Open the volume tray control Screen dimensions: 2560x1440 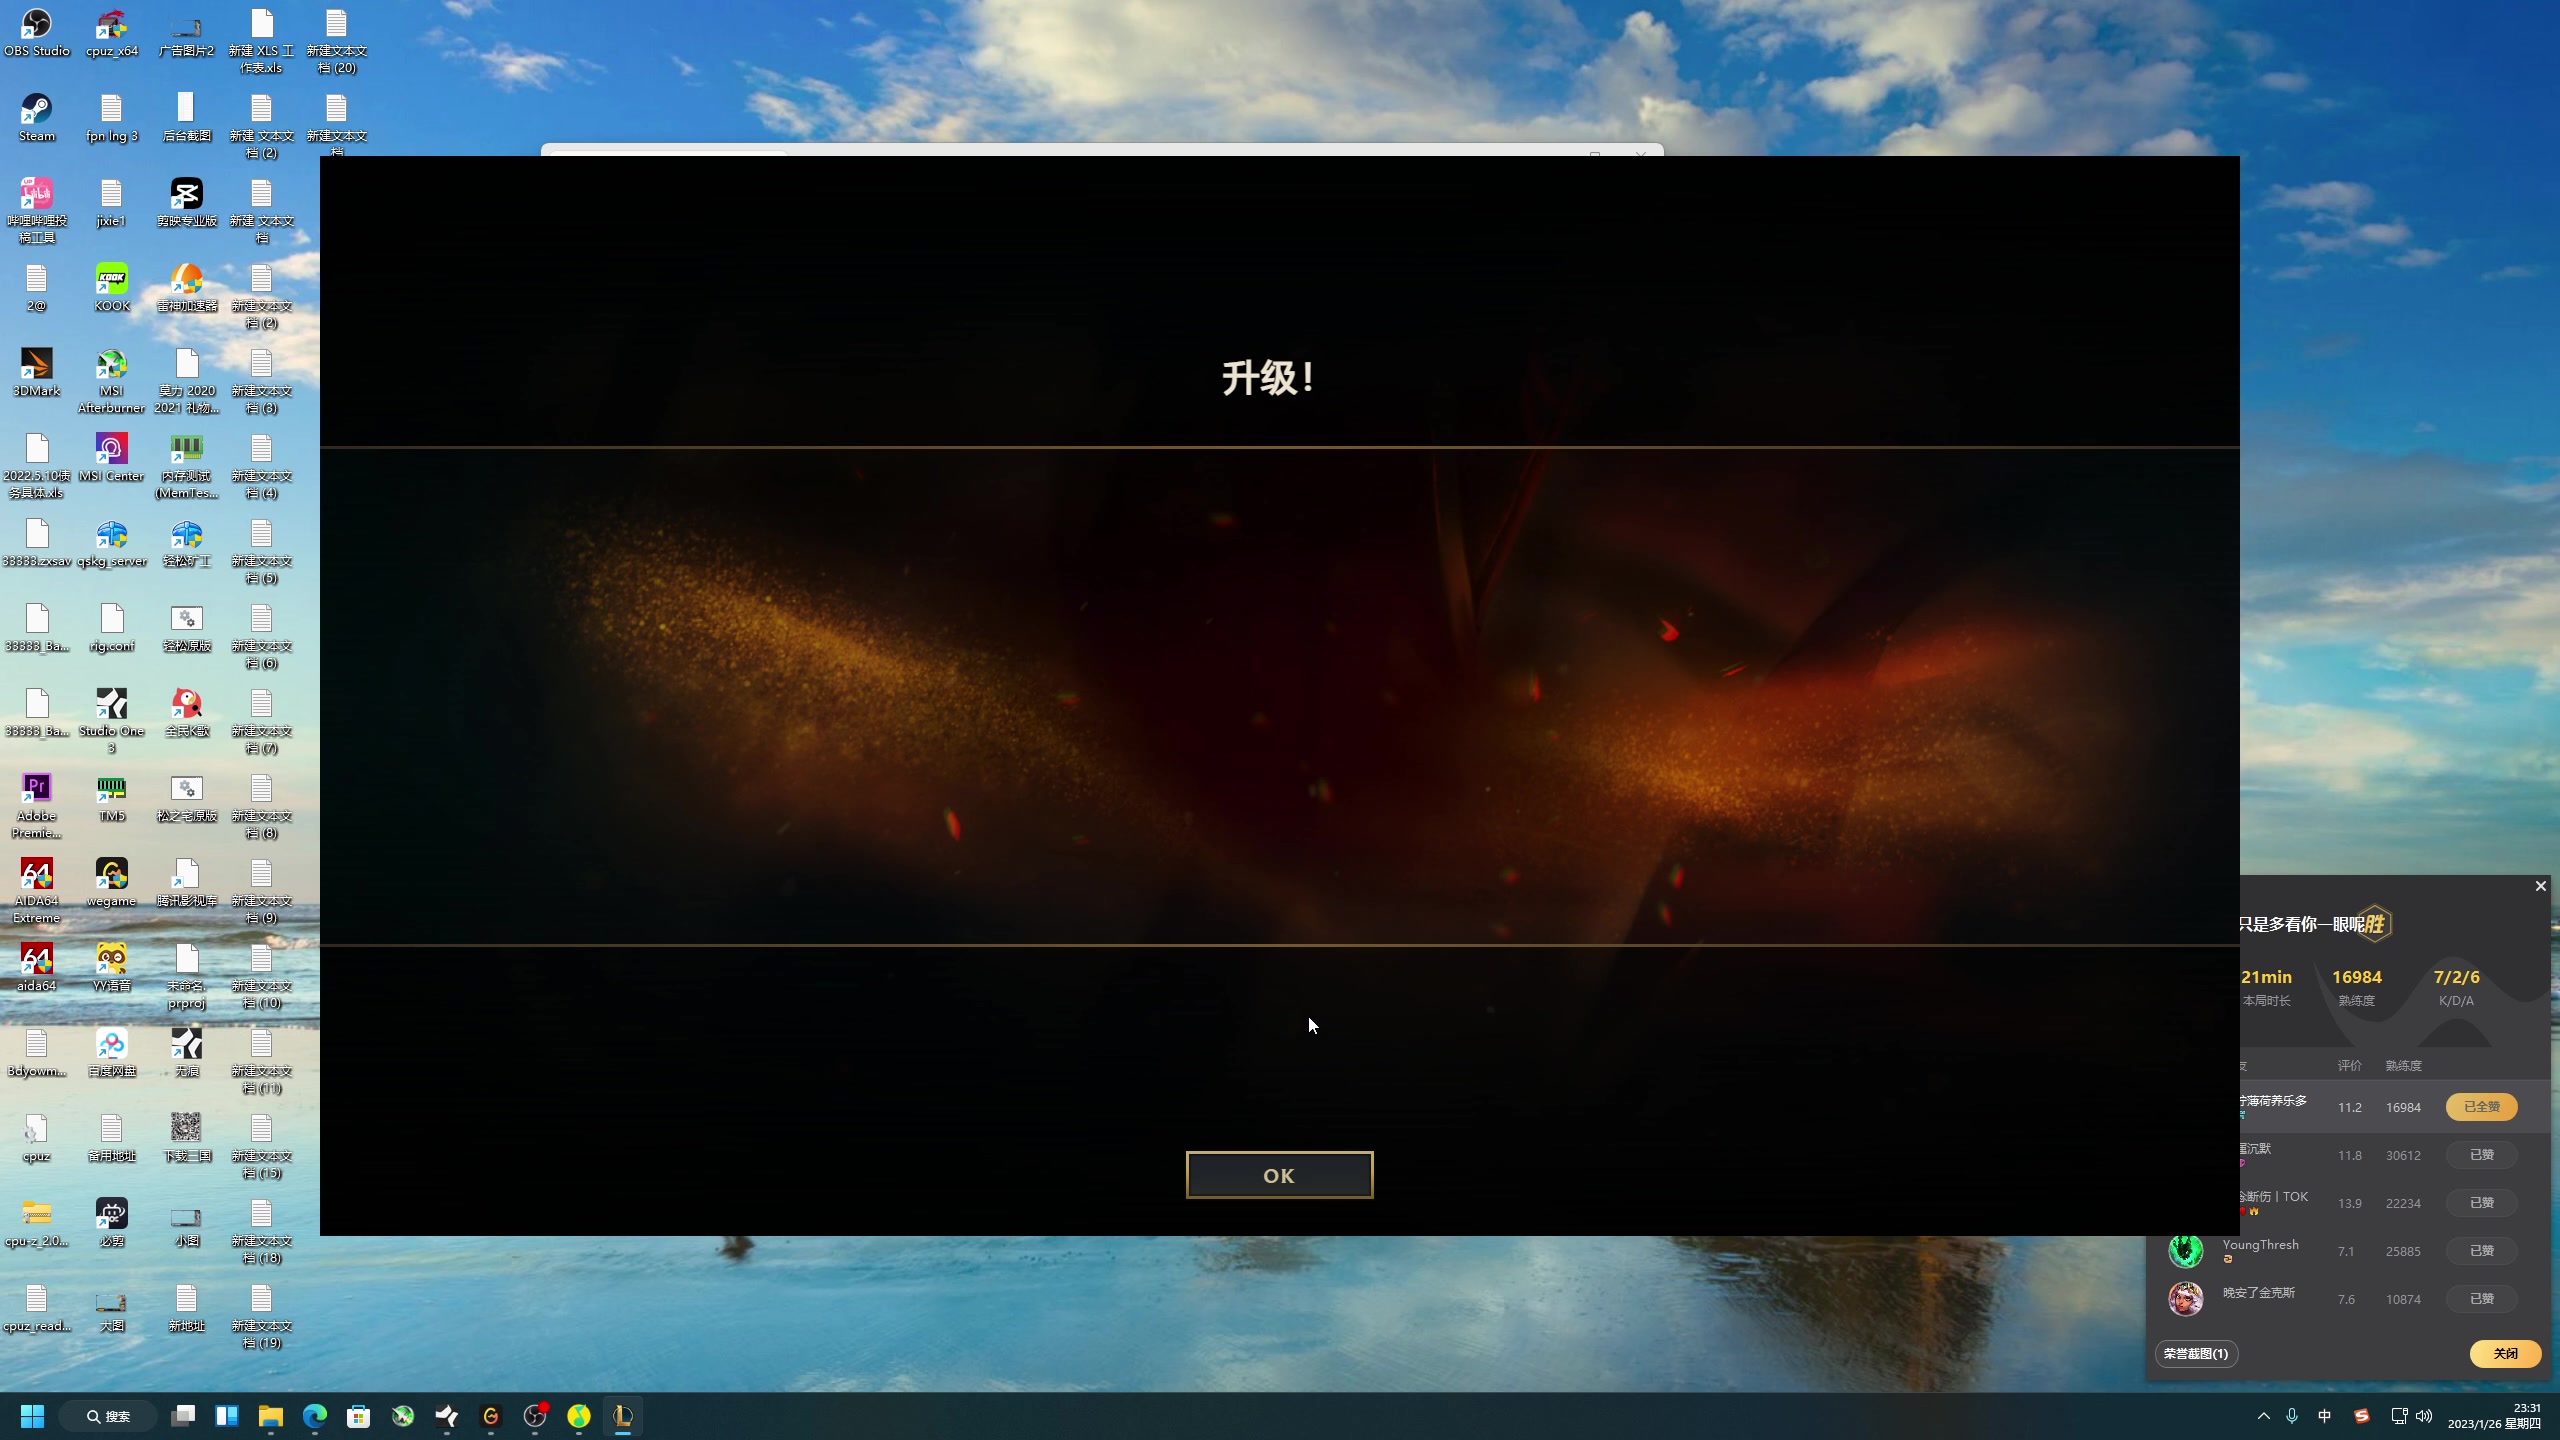[2424, 1416]
